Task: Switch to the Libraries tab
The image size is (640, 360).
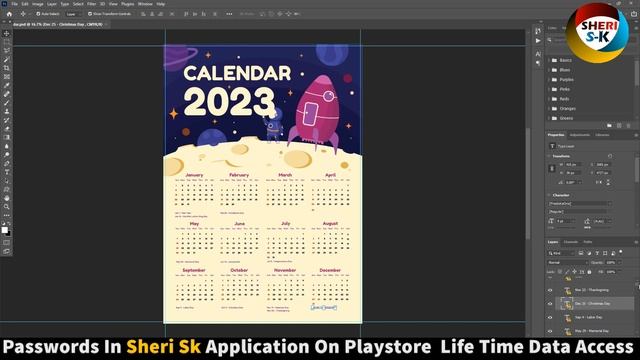Action: (602, 135)
